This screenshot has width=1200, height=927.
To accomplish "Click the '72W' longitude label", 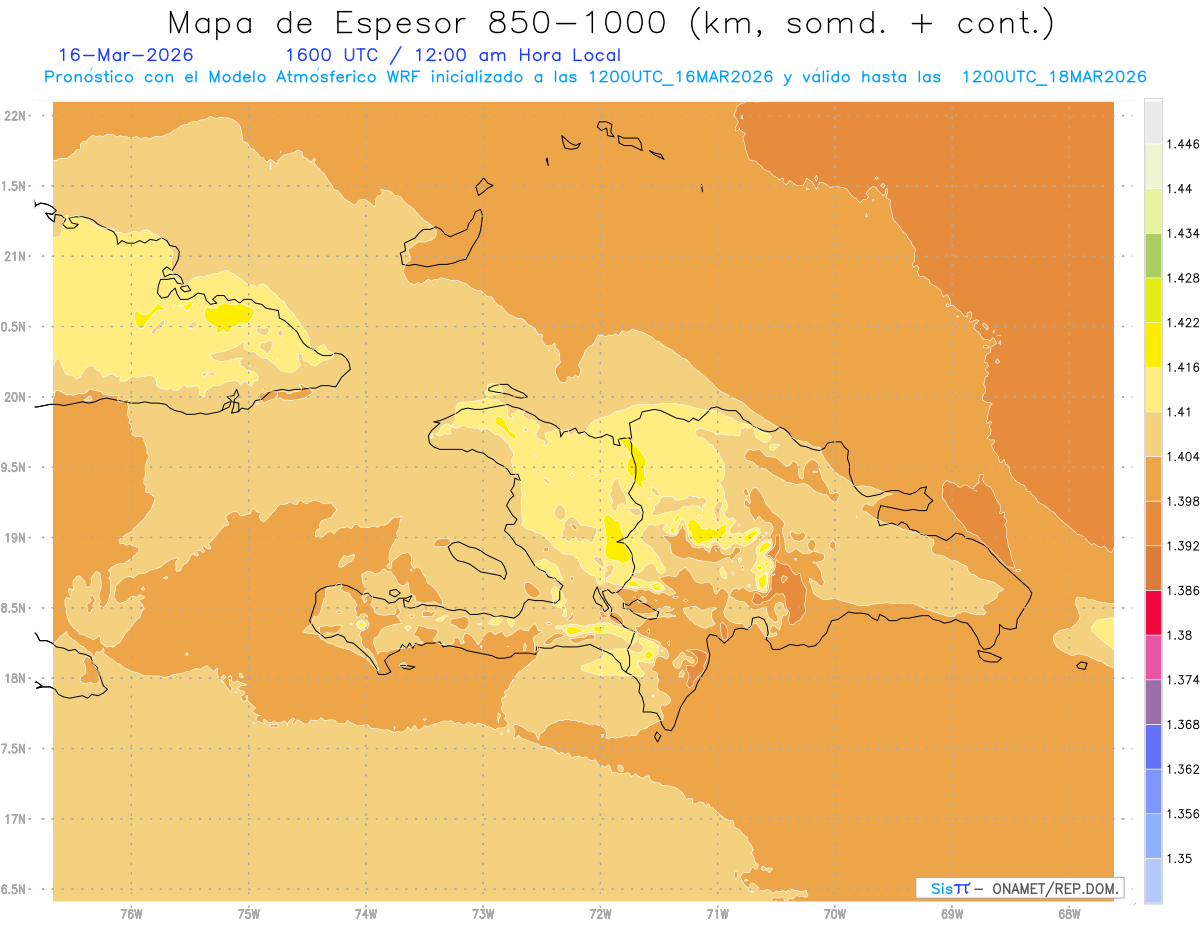I will 600,914.
